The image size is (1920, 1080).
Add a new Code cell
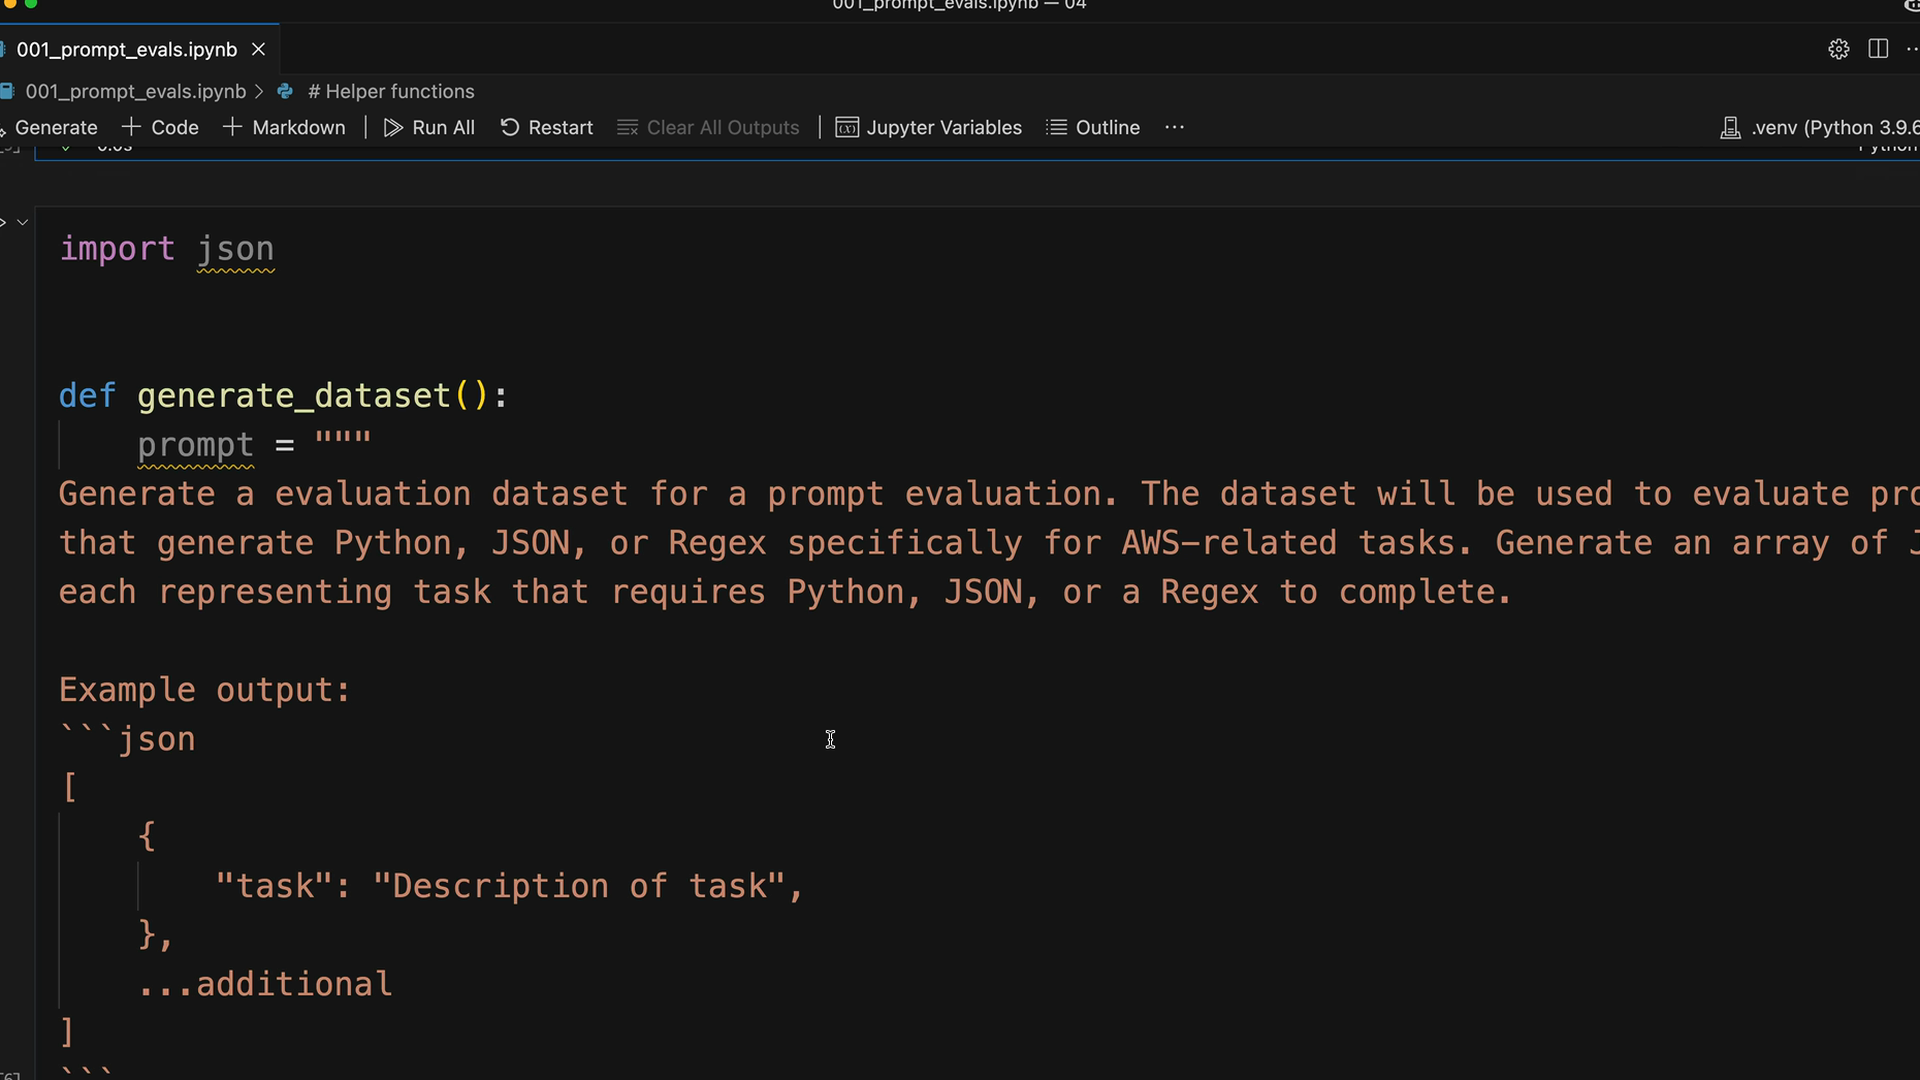(160, 127)
